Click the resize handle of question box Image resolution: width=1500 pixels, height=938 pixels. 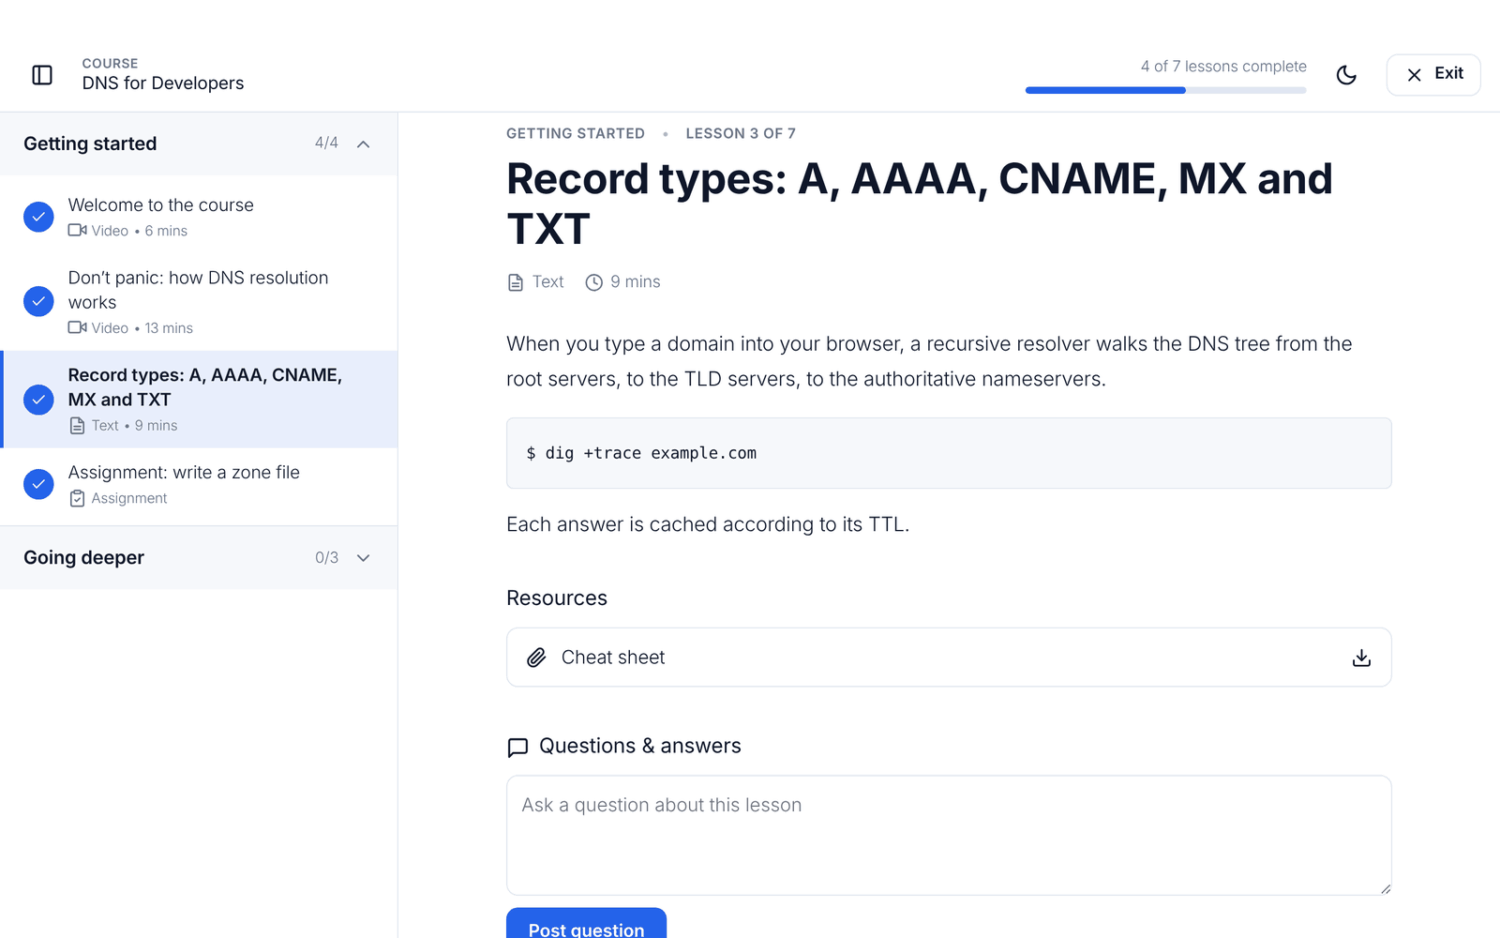pyautogui.click(x=1385, y=888)
